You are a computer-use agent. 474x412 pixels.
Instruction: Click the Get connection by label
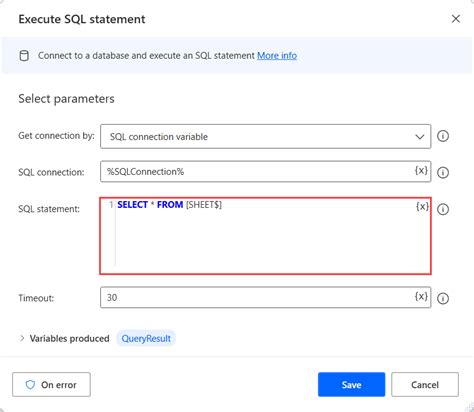coord(56,136)
